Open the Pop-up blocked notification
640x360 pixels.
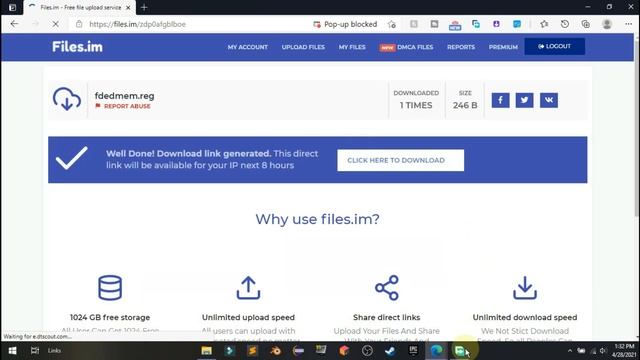(345, 24)
